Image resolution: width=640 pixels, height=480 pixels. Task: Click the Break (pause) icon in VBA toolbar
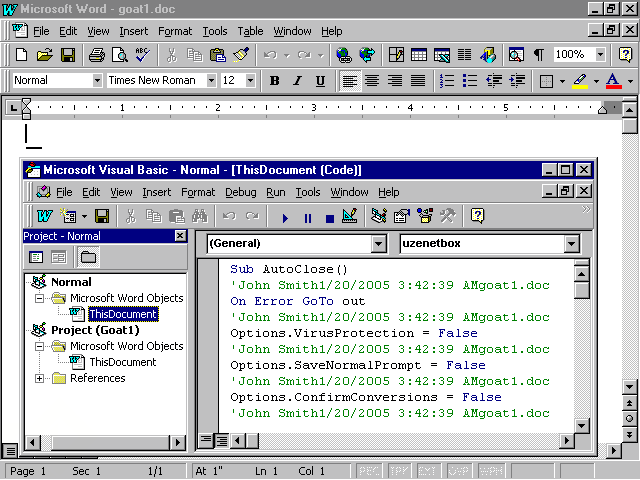pyautogui.click(x=307, y=216)
